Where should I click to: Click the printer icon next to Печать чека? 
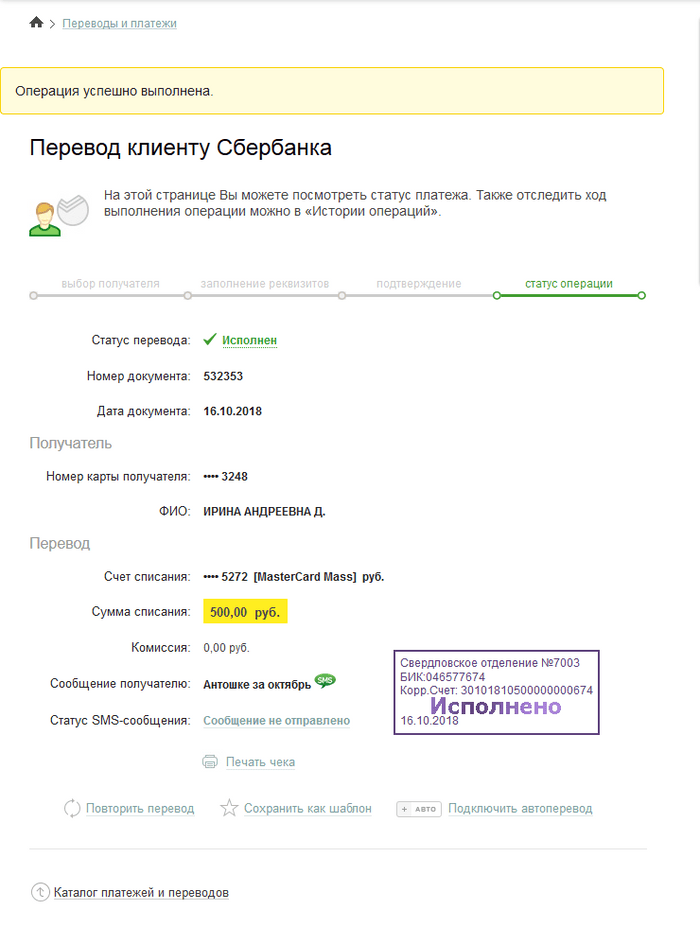coord(210,761)
